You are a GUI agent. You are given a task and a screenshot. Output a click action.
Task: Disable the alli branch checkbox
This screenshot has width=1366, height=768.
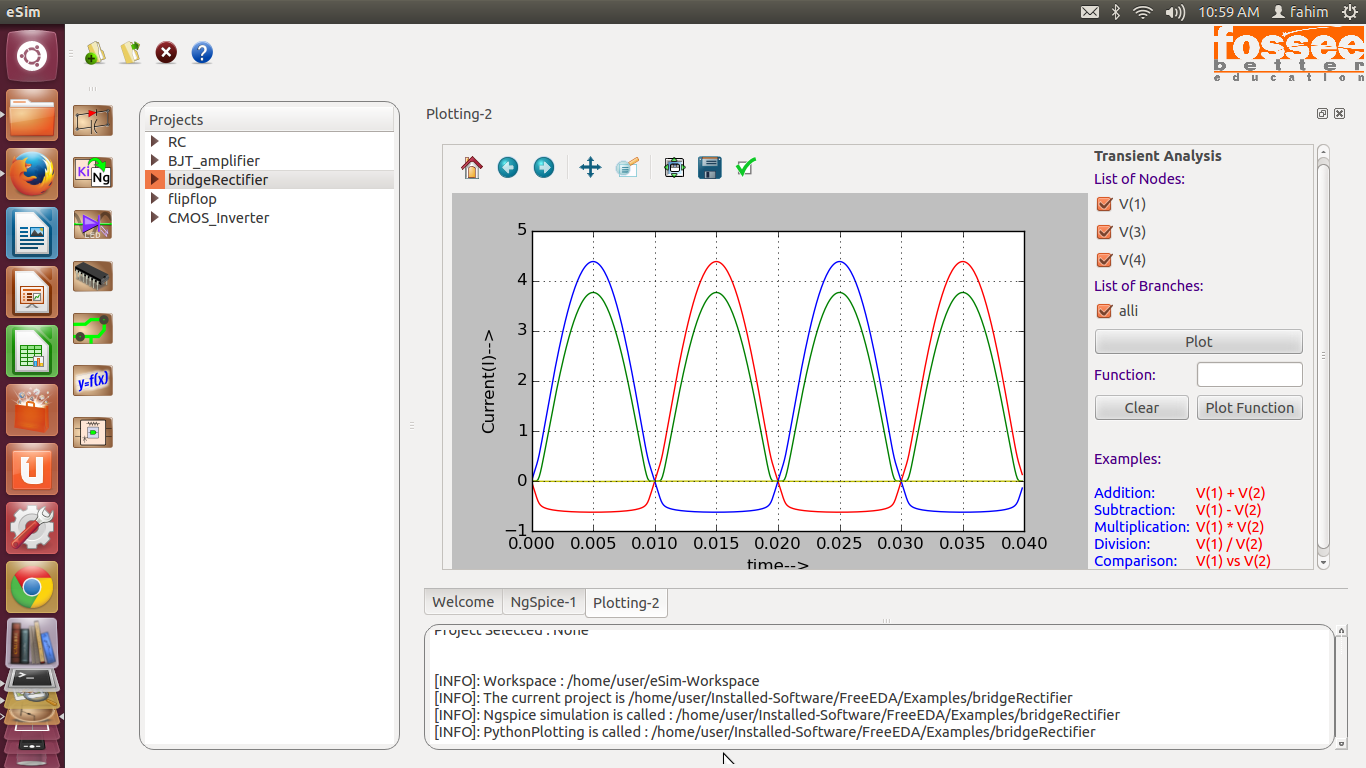[x=1105, y=311]
